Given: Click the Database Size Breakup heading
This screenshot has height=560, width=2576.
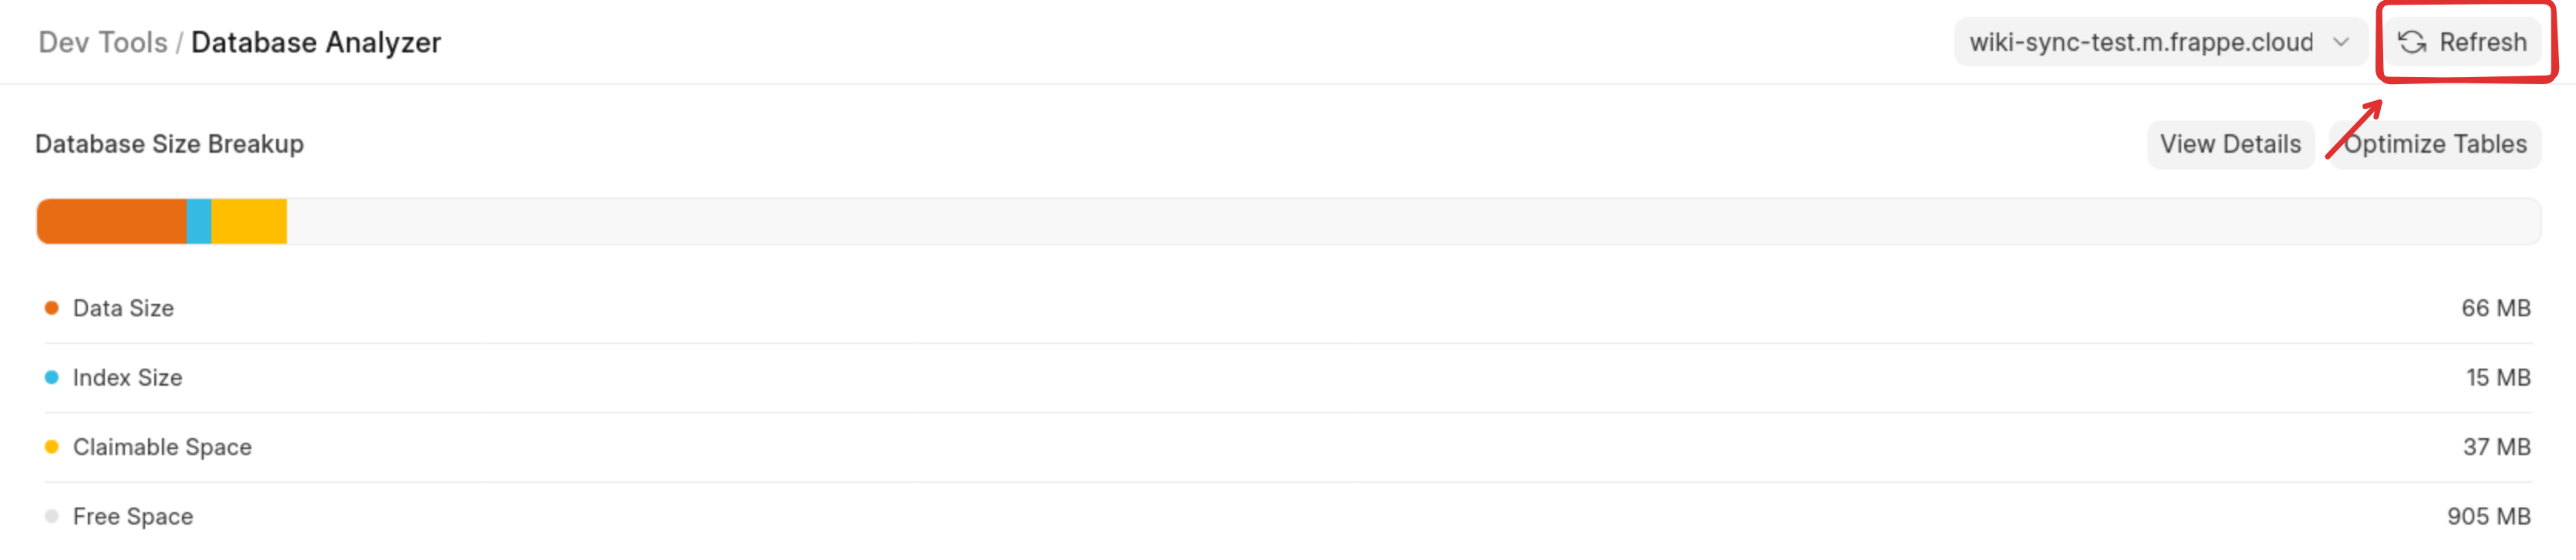Looking at the screenshot, I should [169, 144].
